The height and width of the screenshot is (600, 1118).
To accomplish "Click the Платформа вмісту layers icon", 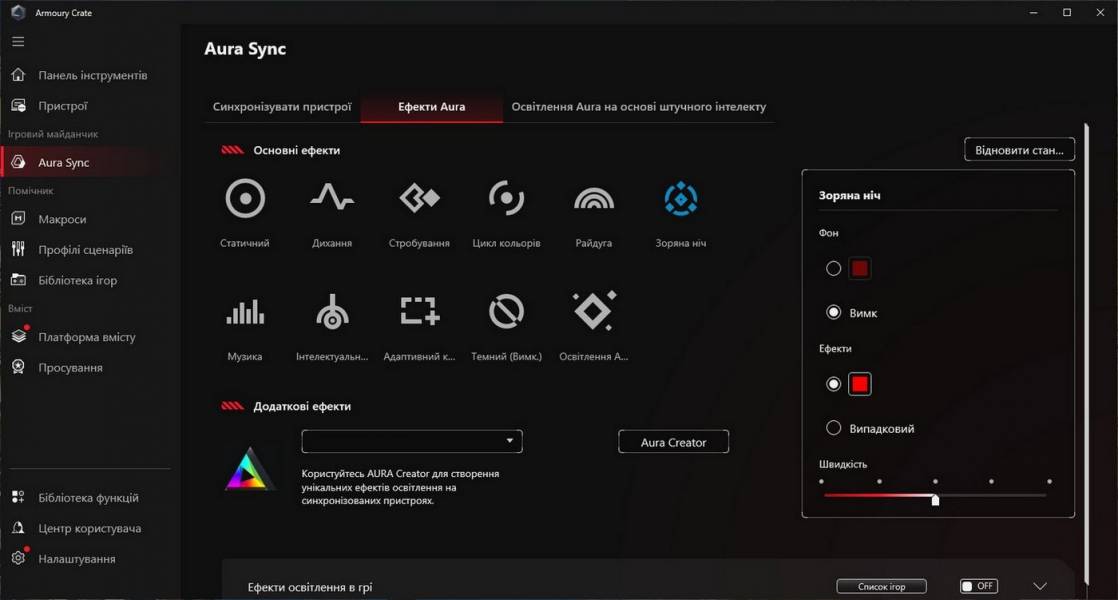I will 19,336.
